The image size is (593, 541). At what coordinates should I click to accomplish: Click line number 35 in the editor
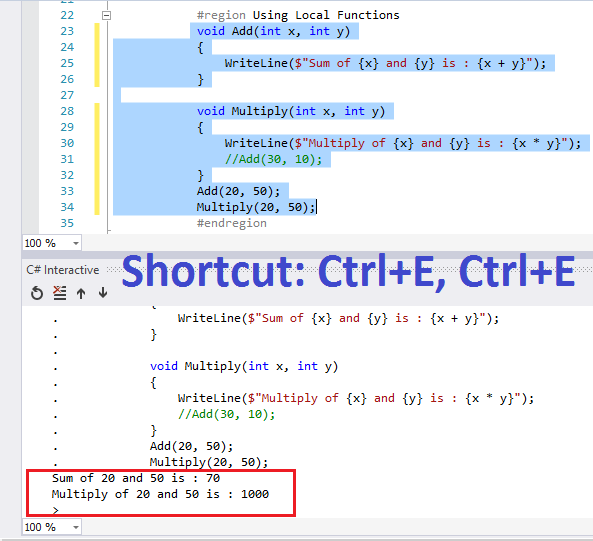pos(67,223)
